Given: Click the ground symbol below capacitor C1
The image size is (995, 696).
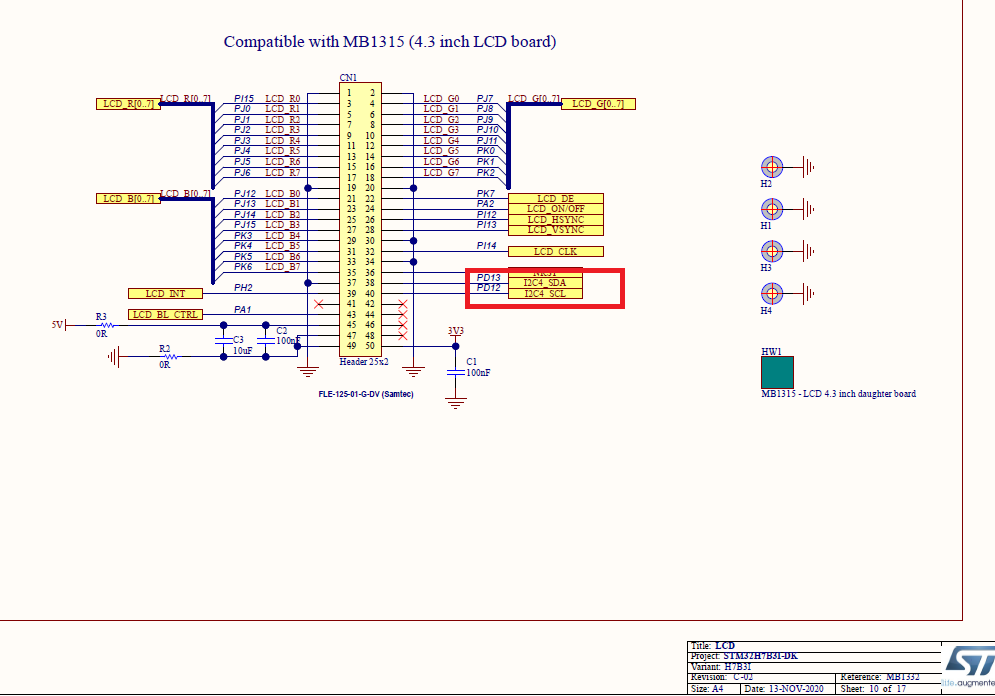Looking at the screenshot, I should pos(457,400).
